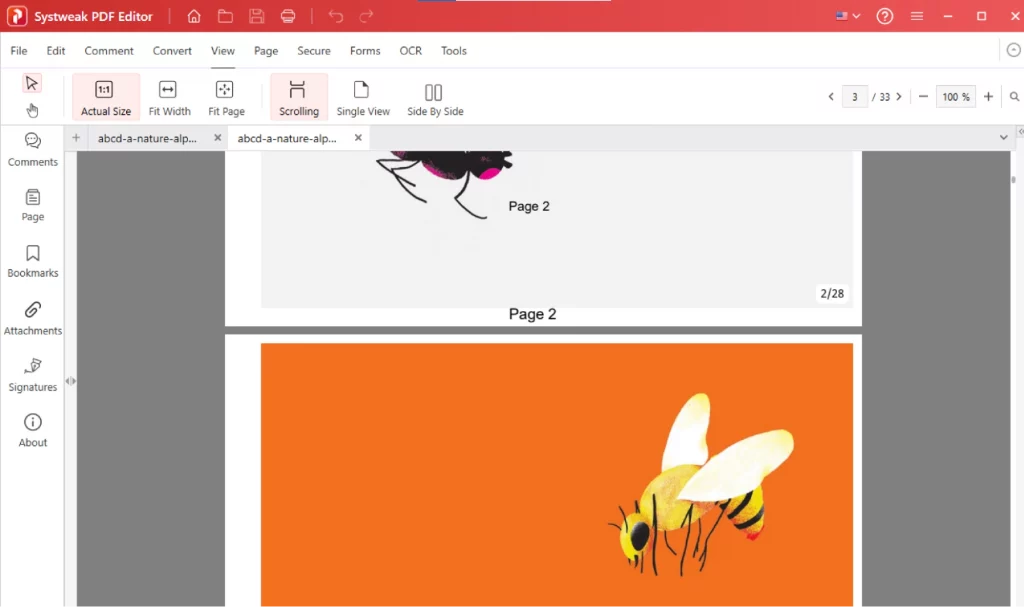Select the arrow selection tool

(32, 83)
